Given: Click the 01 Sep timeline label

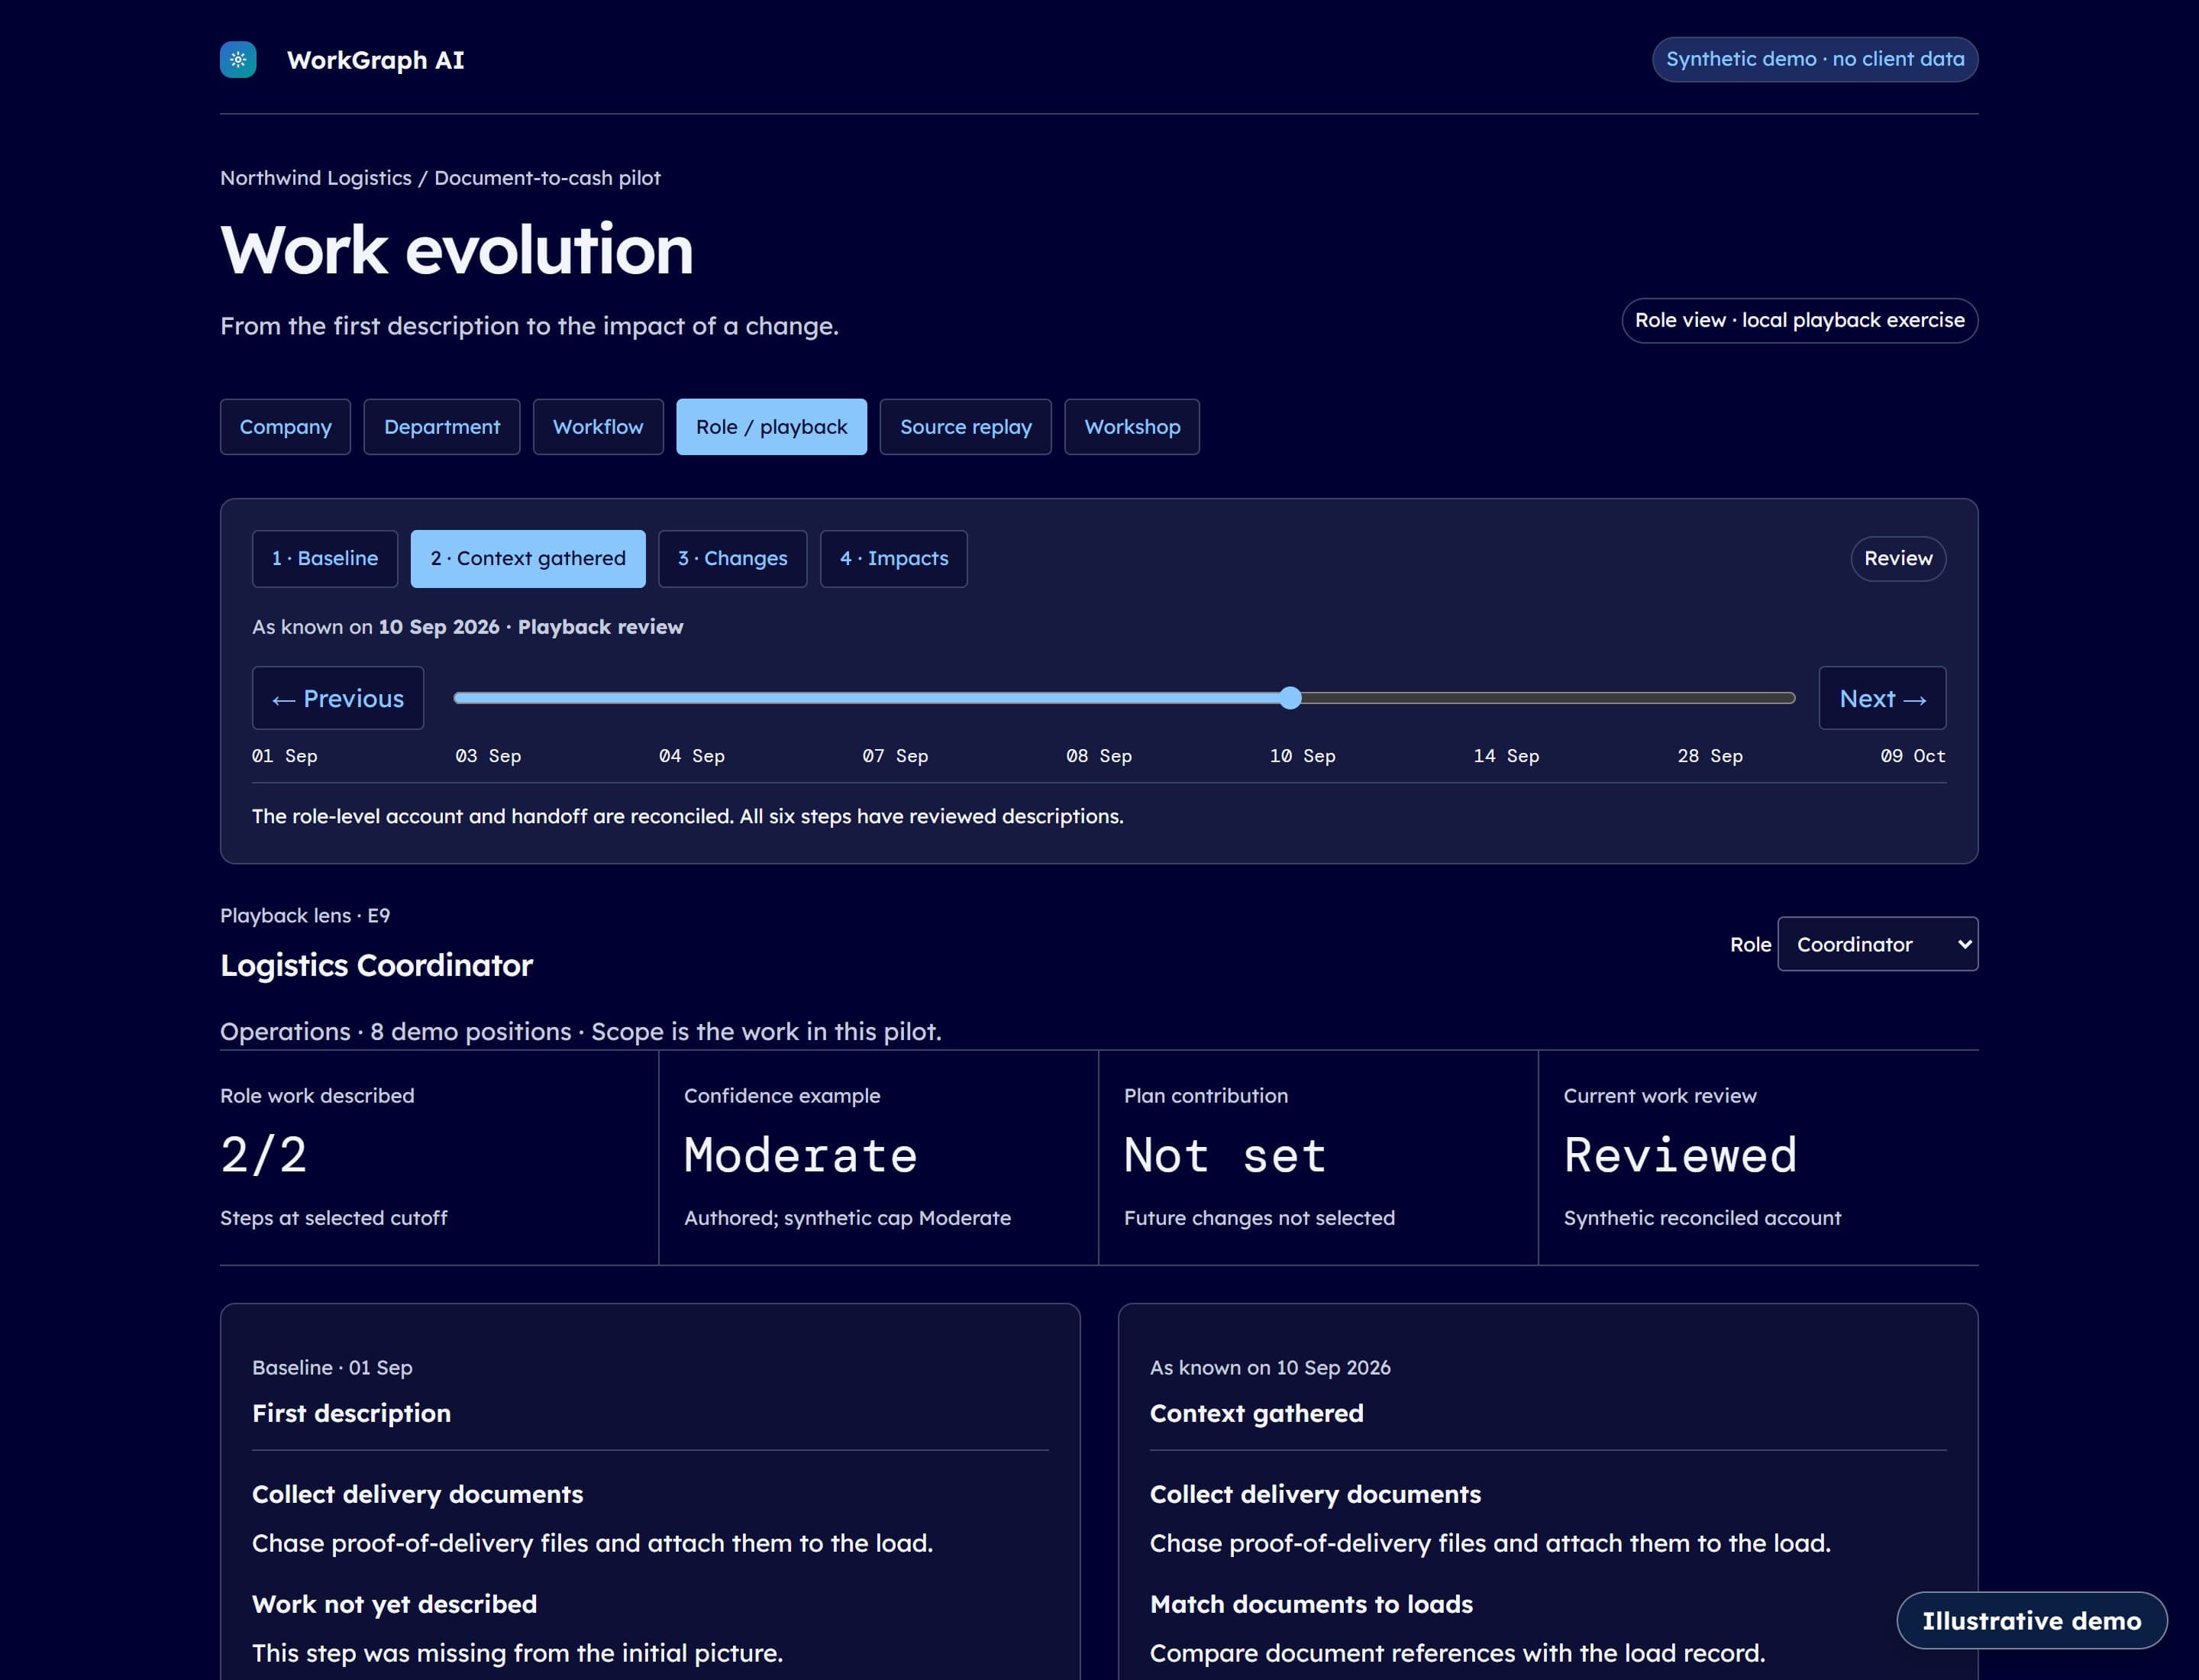Looking at the screenshot, I should pos(285,756).
